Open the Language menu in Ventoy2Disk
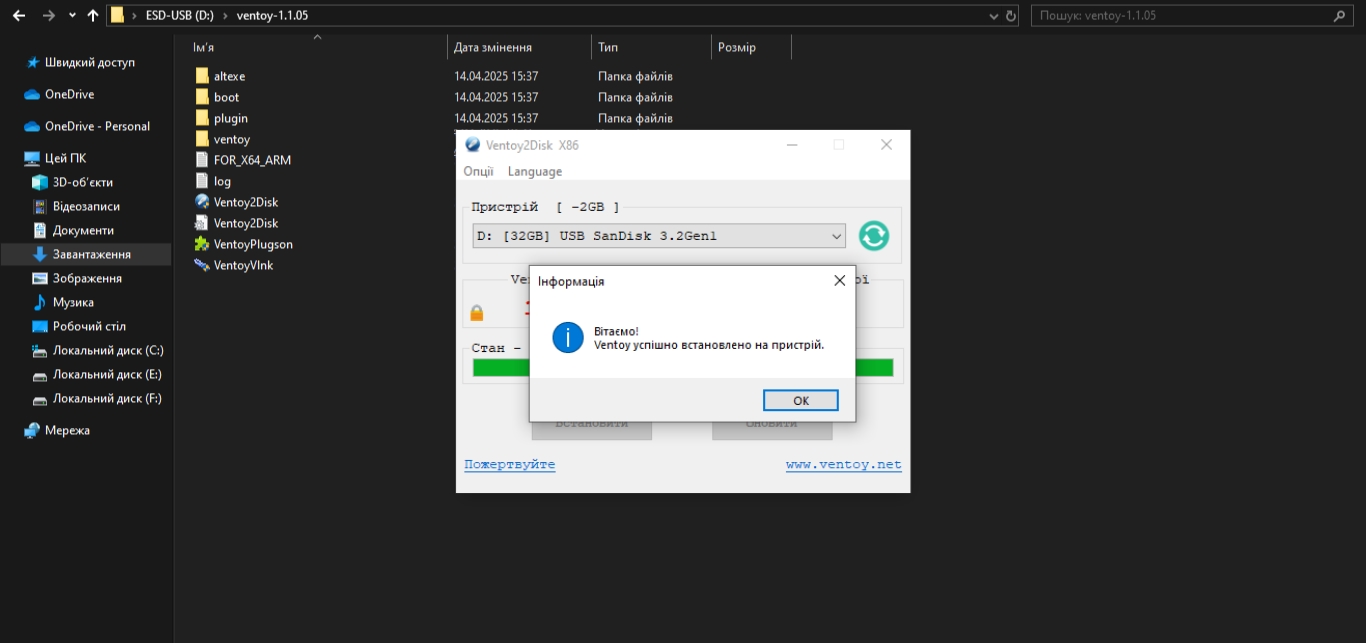 [x=535, y=171]
